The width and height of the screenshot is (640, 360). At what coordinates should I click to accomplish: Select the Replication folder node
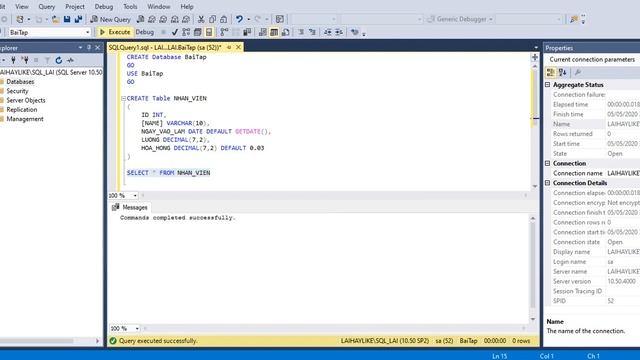point(22,110)
